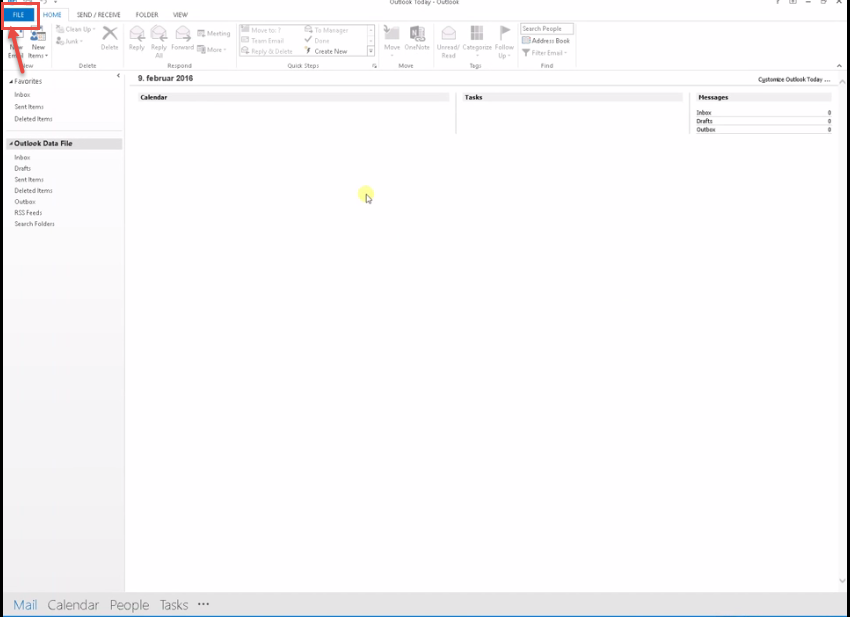
Task: Collapse the Favorites group
Action: 11,81
